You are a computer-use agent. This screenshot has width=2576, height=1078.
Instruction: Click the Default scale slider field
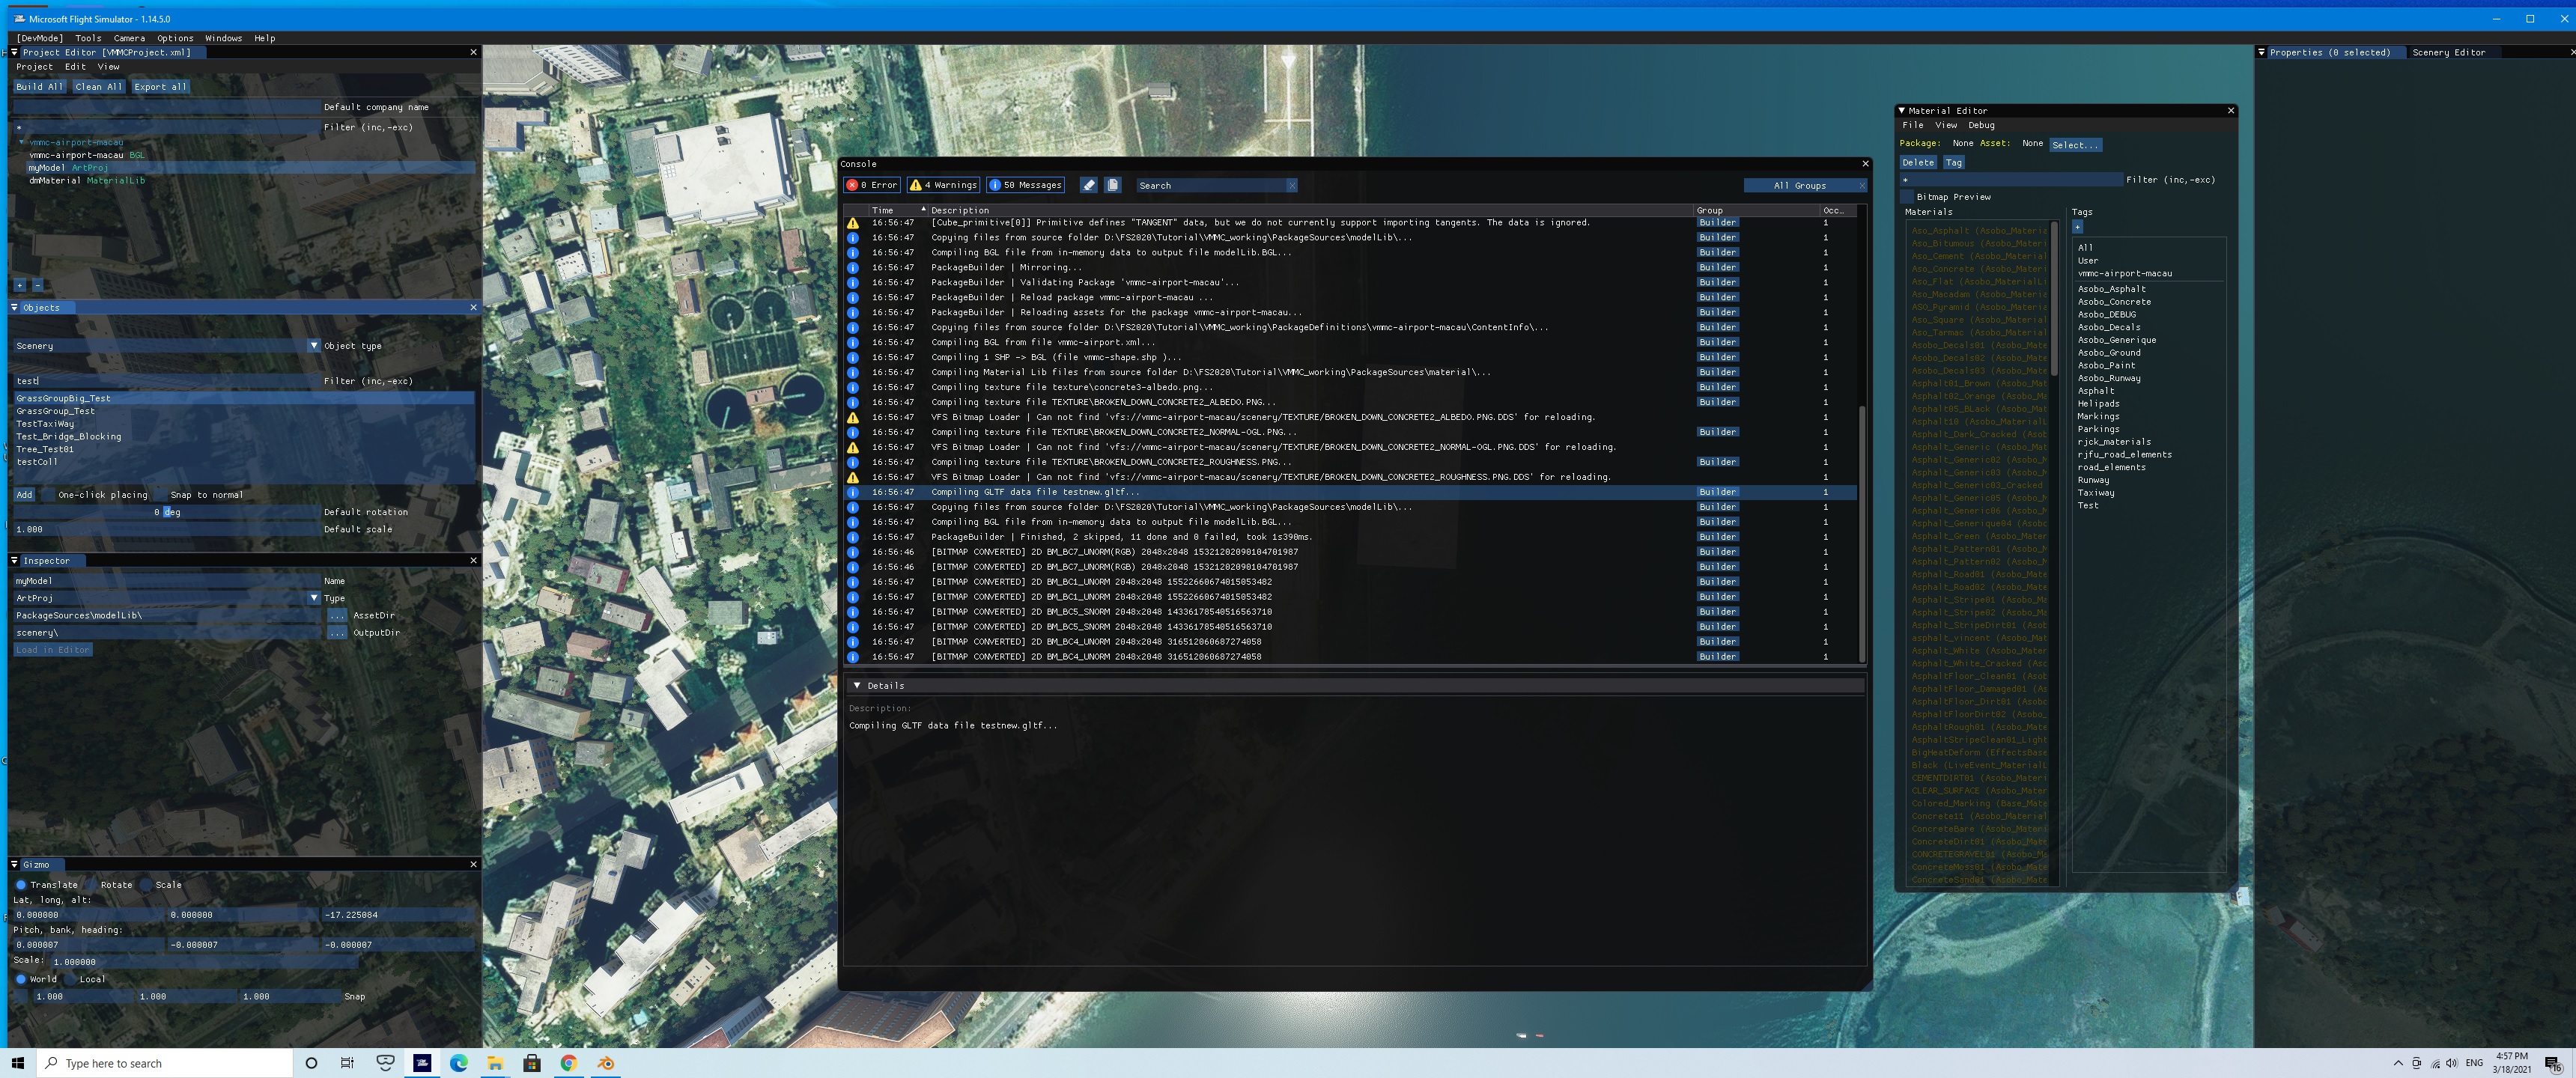[x=167, y=530]
